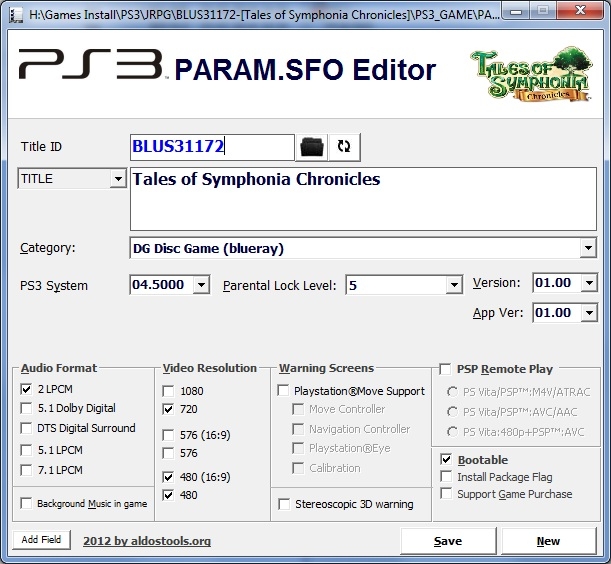Minimize the PARAM.SFO Editor window
This screenshot has height=564, width=611.
(516, 11)
